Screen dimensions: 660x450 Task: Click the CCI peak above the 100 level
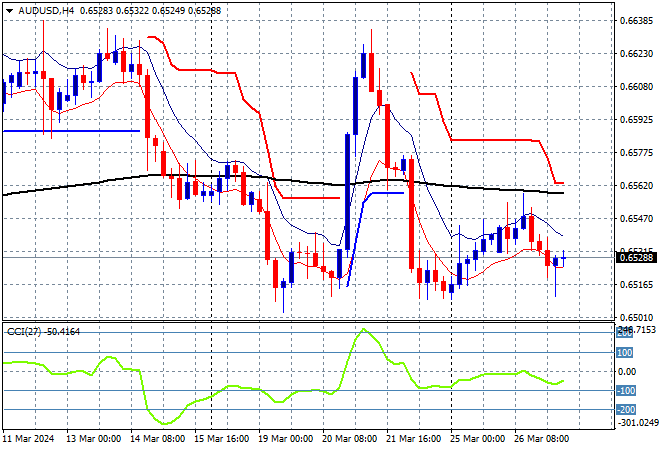click(x=363, y=329)
